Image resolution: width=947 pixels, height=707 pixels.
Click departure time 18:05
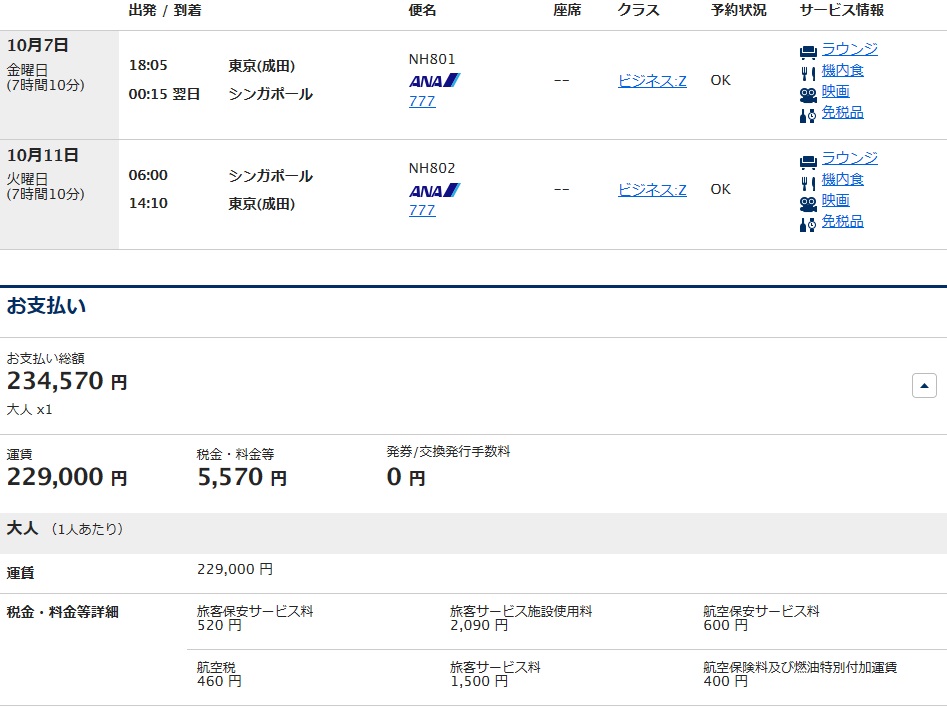148,65
